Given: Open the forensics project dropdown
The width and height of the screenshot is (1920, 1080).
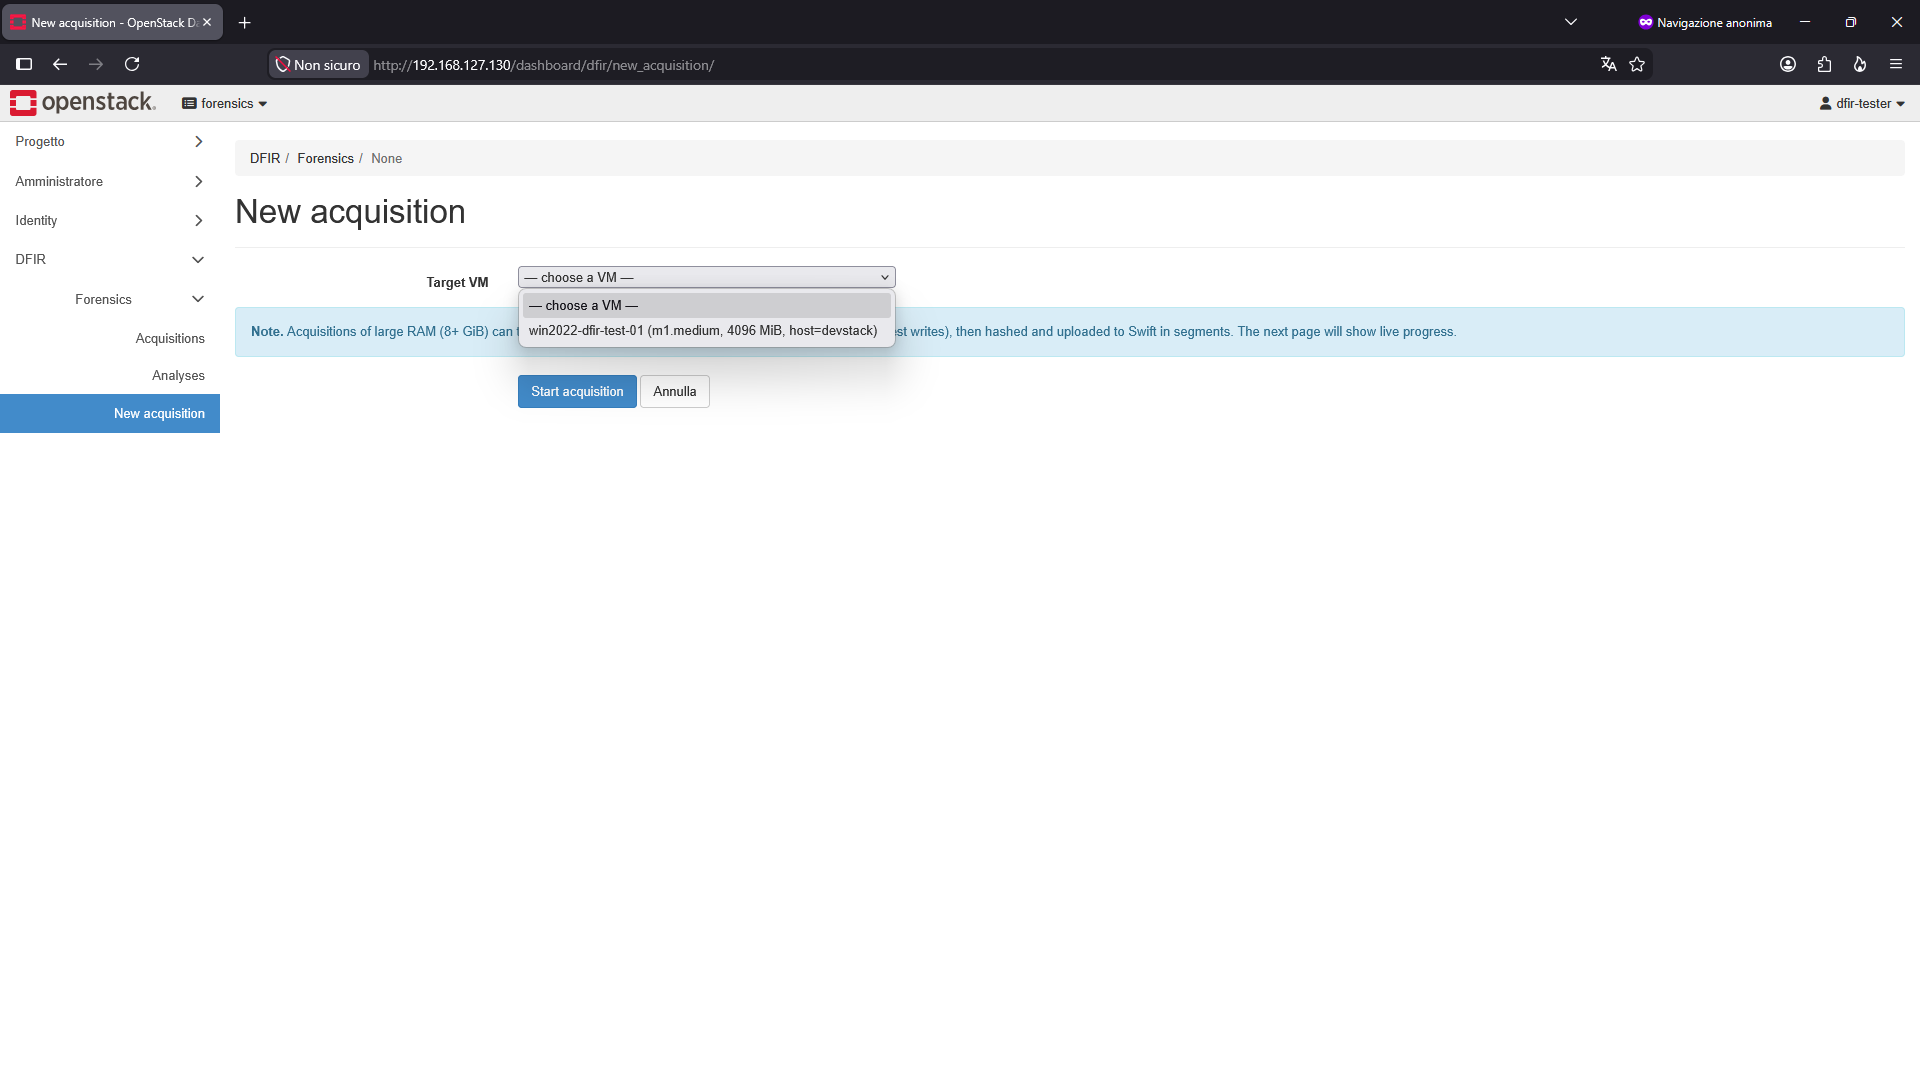Looking at the screenshot, I should (x=225, y=103).
